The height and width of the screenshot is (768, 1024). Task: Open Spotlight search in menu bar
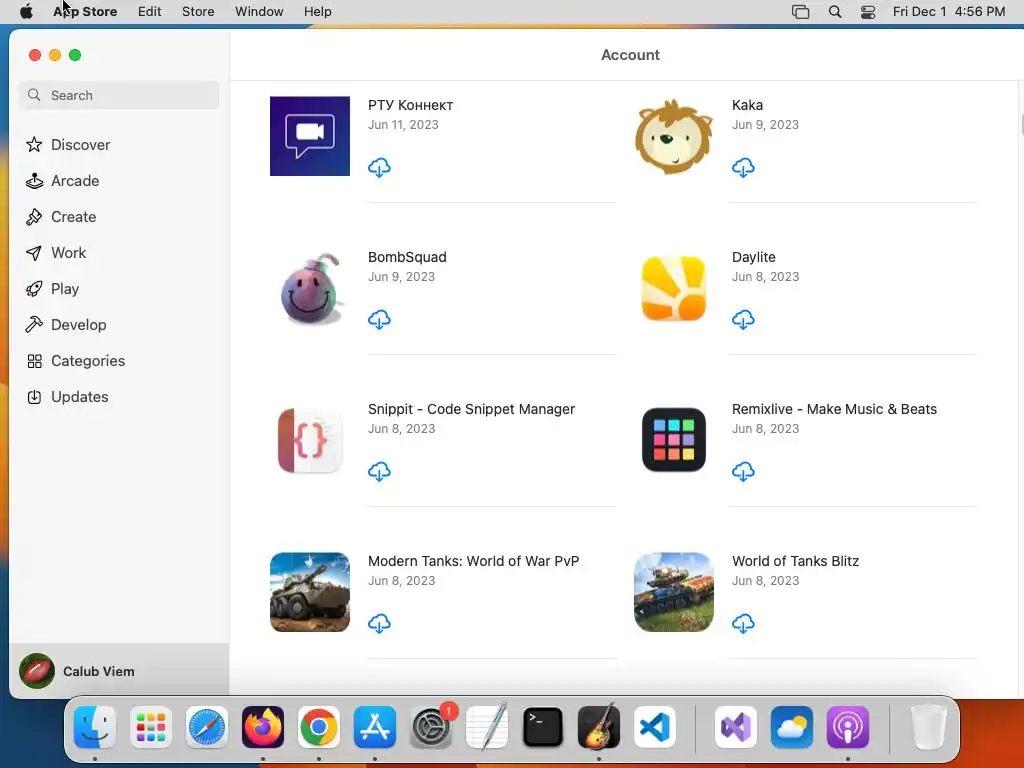835,12
